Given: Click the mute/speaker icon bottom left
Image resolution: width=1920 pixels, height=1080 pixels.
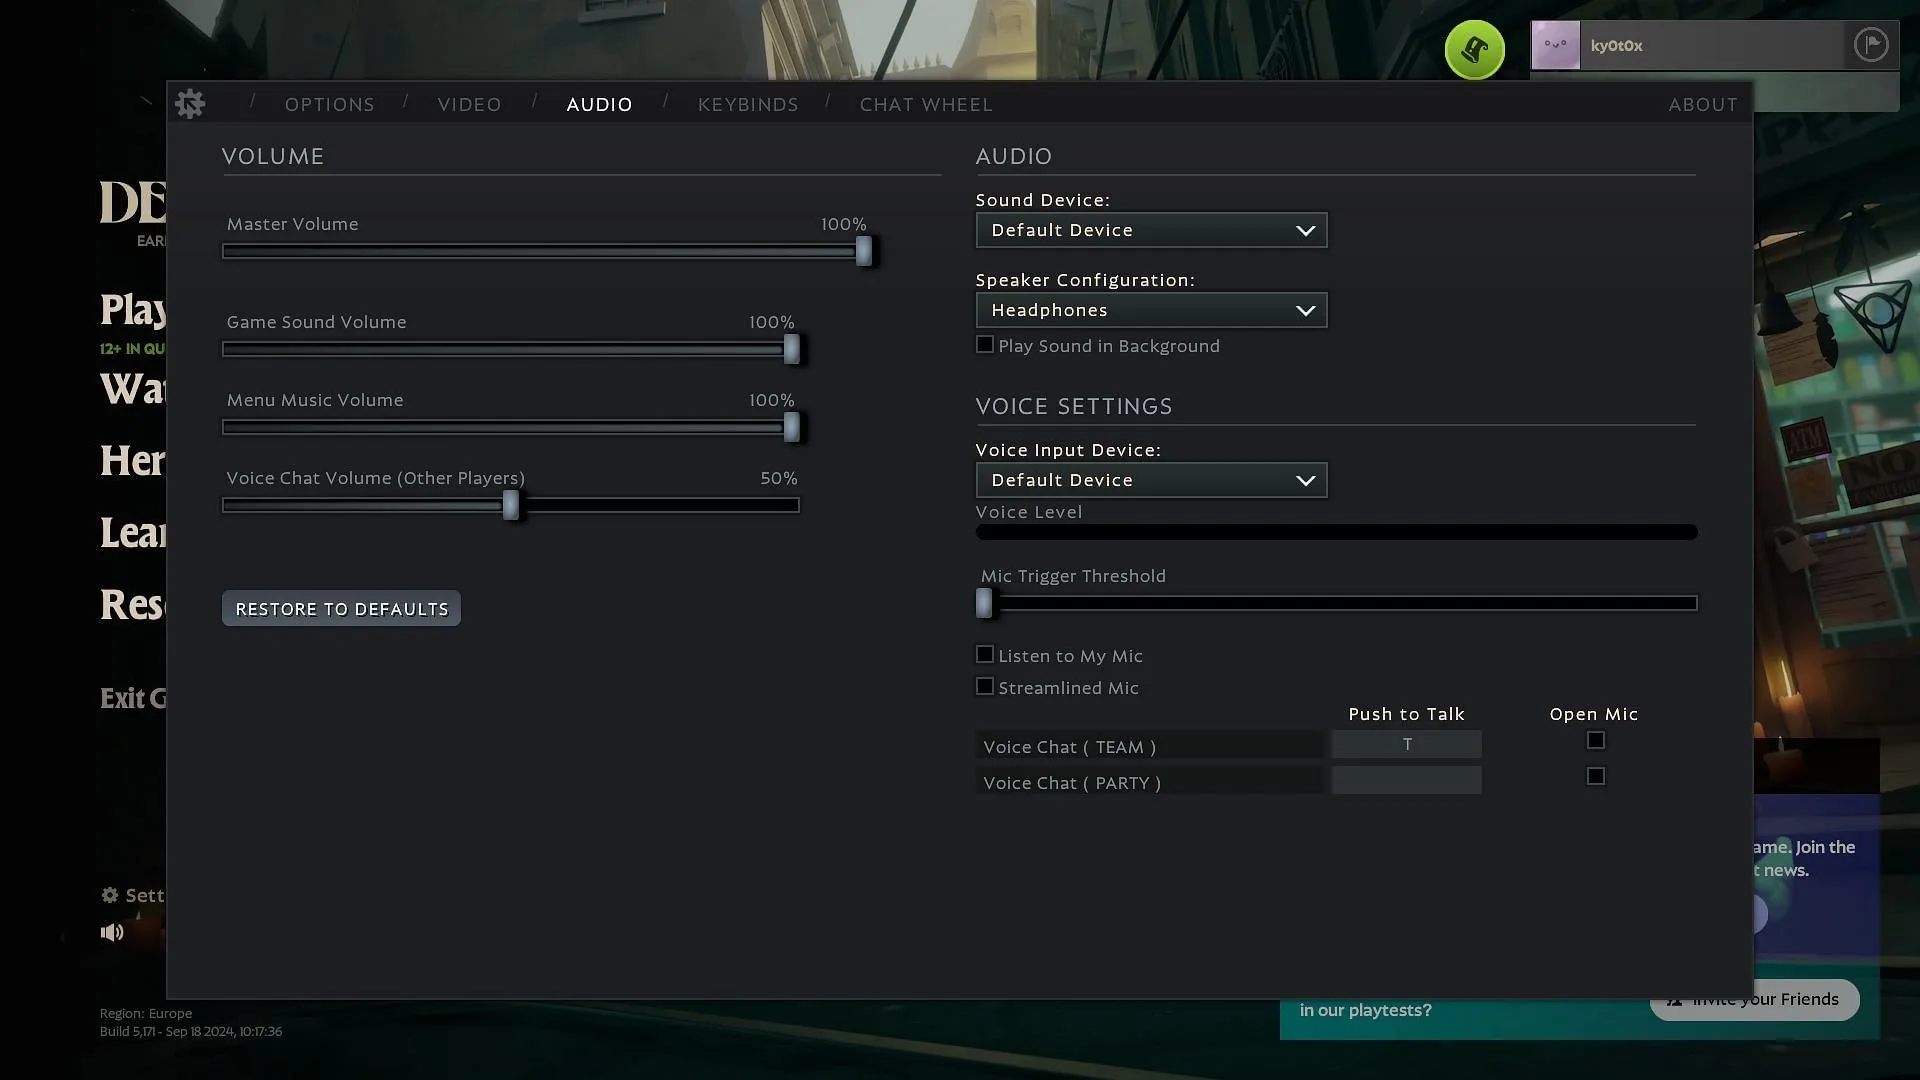Looking at the screenshot, I should click(x=112, y=932).
